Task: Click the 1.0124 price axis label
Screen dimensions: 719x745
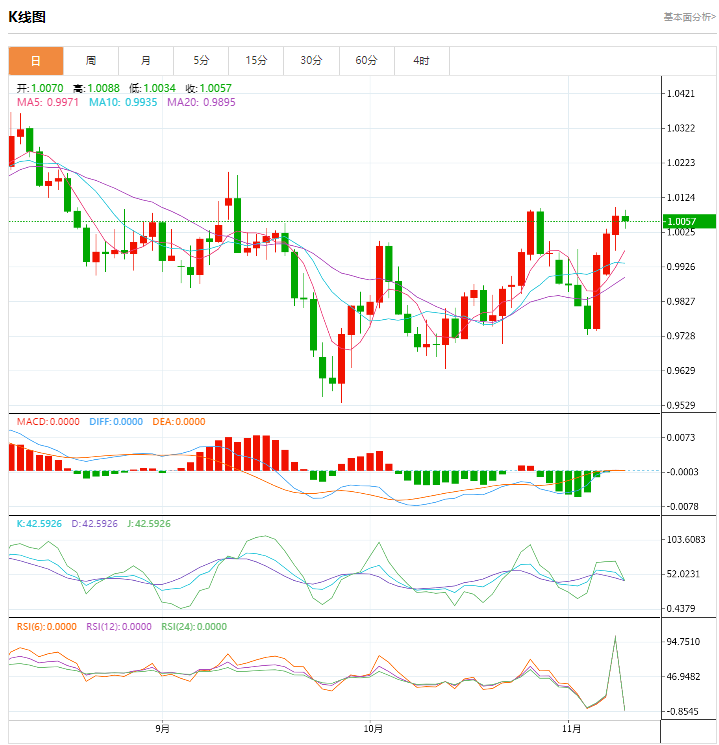Action: pos(681,198)
